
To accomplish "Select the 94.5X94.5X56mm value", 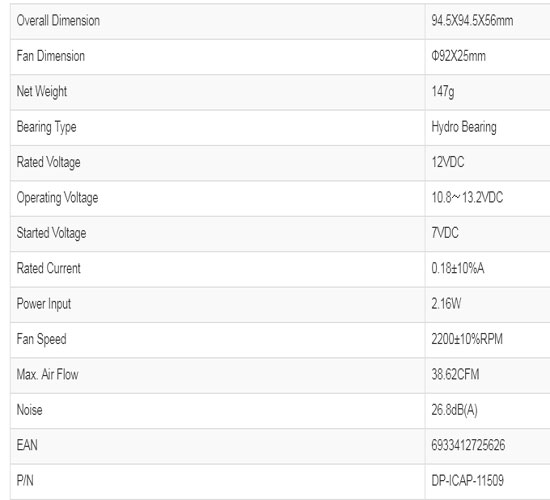I will click(x=472, y=21).
